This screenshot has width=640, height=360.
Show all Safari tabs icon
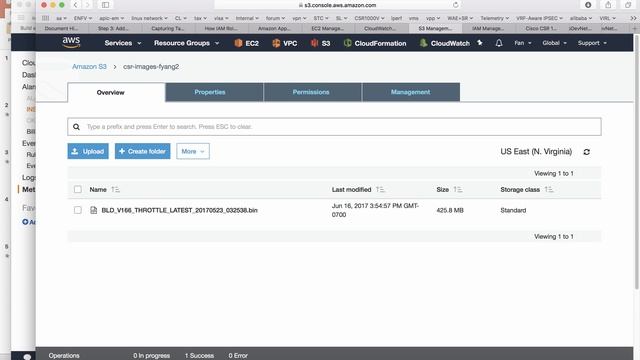pos(628,5)
